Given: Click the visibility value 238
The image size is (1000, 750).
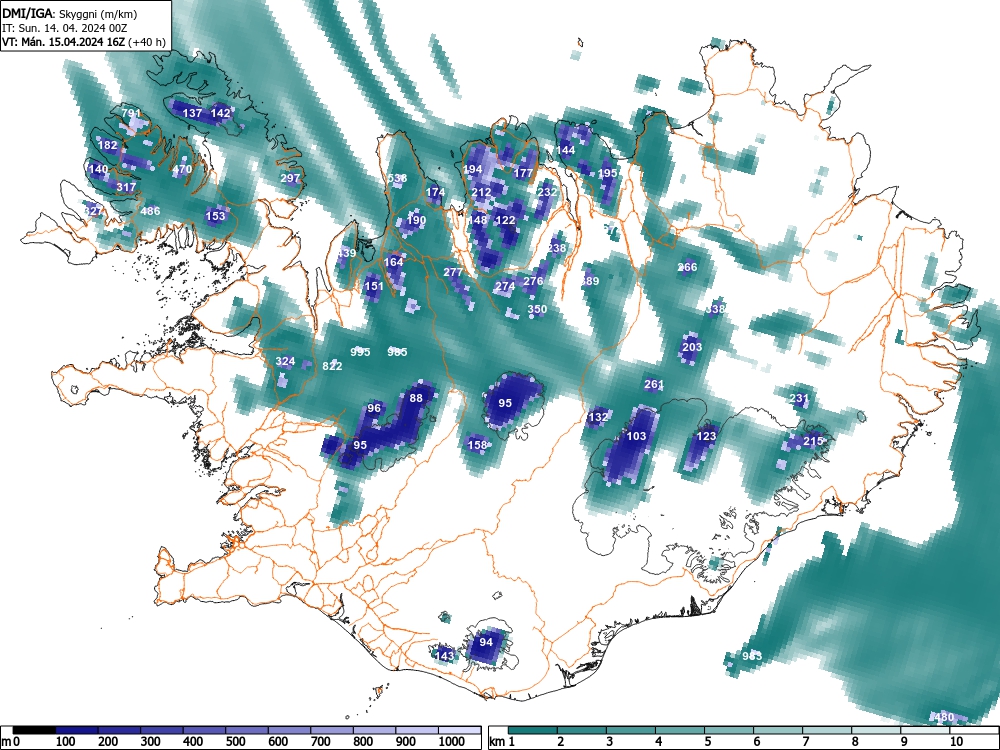Looking at the screenshot, I should [x=557, y=248].
